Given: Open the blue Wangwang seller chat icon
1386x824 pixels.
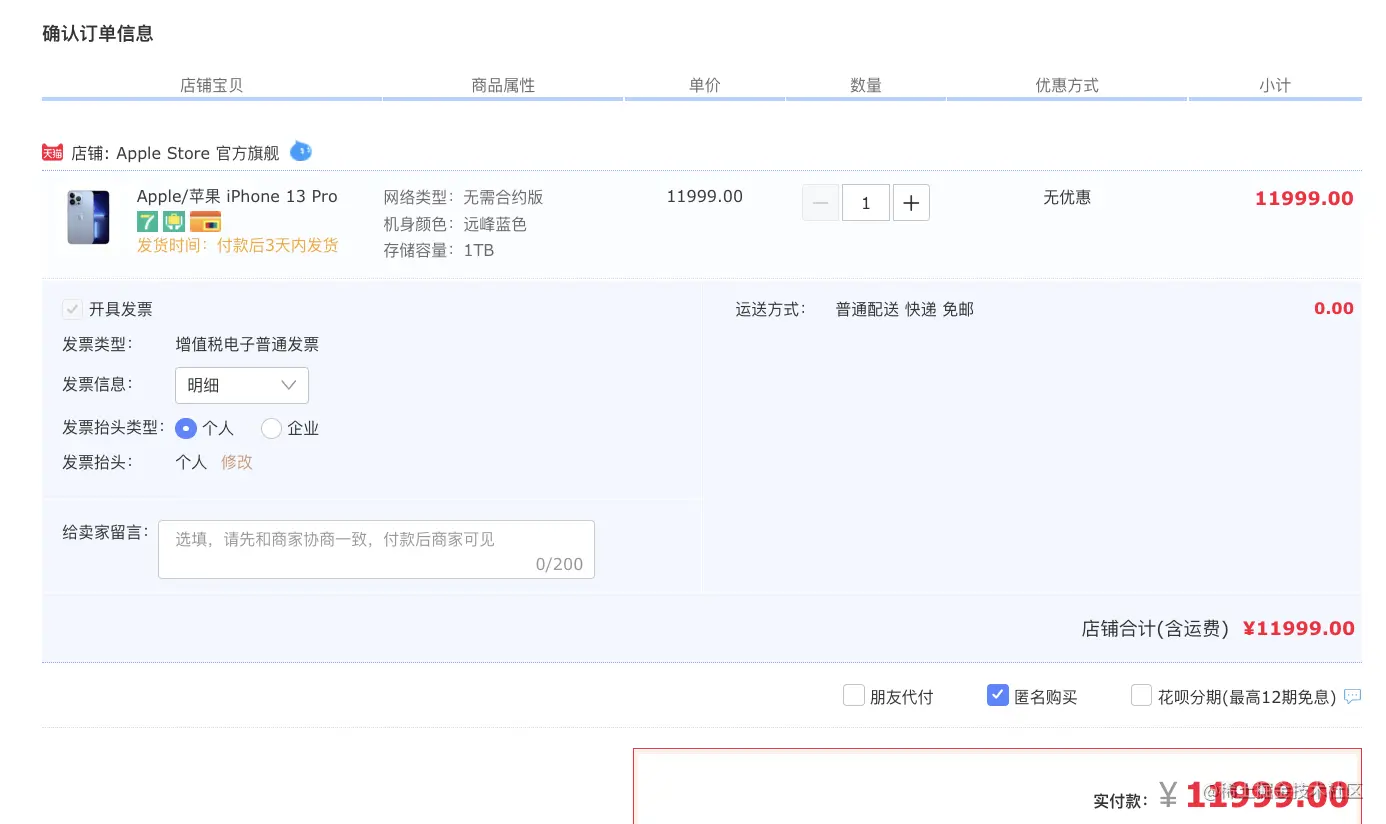Looking at the screenshot, I should point(300,152).
